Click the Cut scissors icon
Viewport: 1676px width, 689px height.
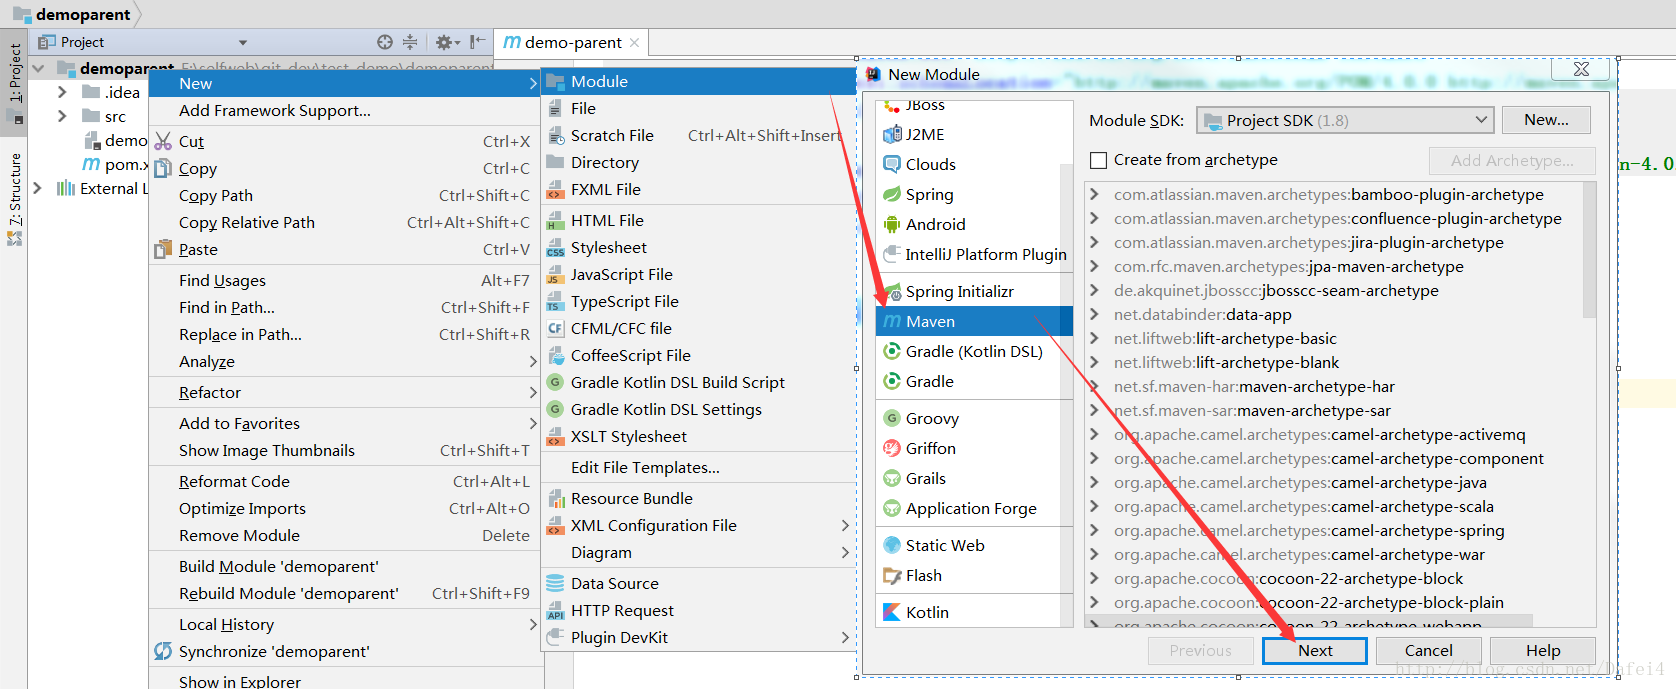tap(163, 141)
